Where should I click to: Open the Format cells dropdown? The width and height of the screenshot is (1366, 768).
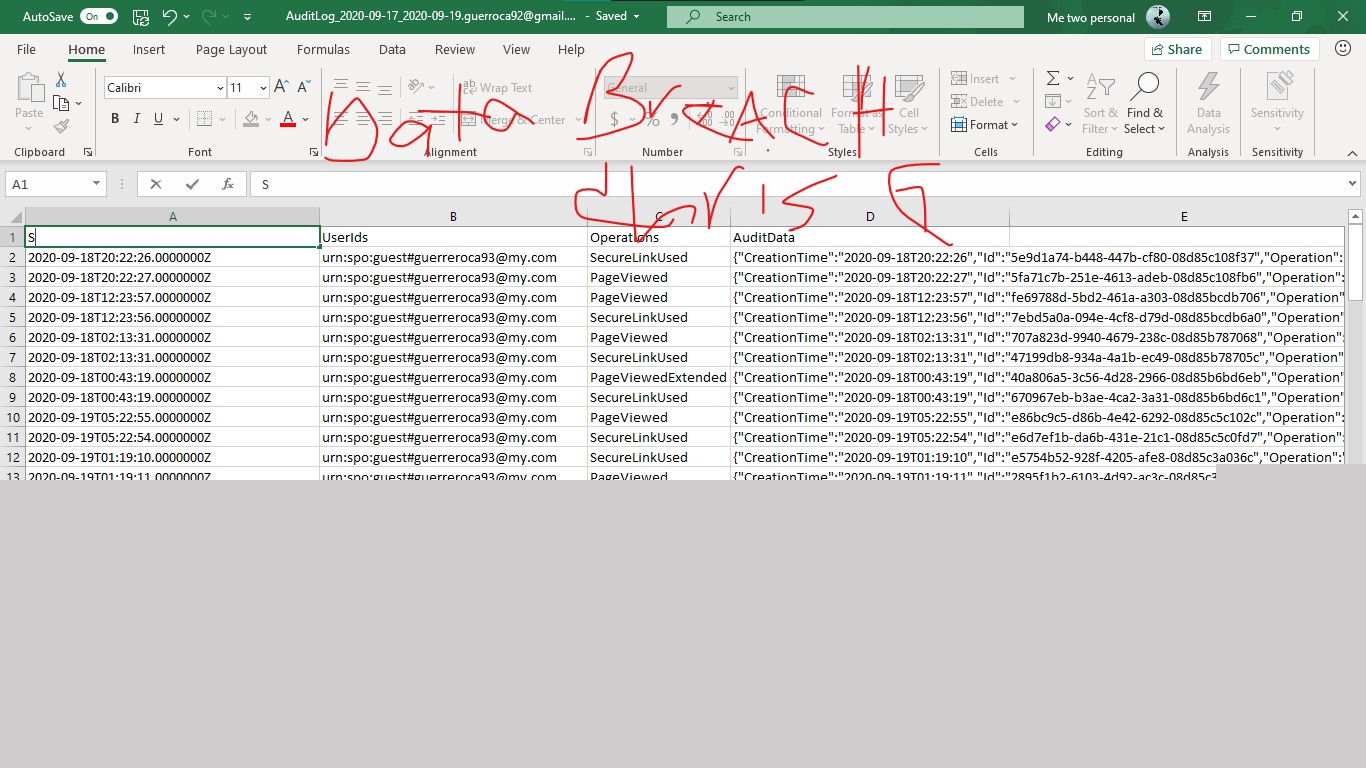[x=985, y=125]
